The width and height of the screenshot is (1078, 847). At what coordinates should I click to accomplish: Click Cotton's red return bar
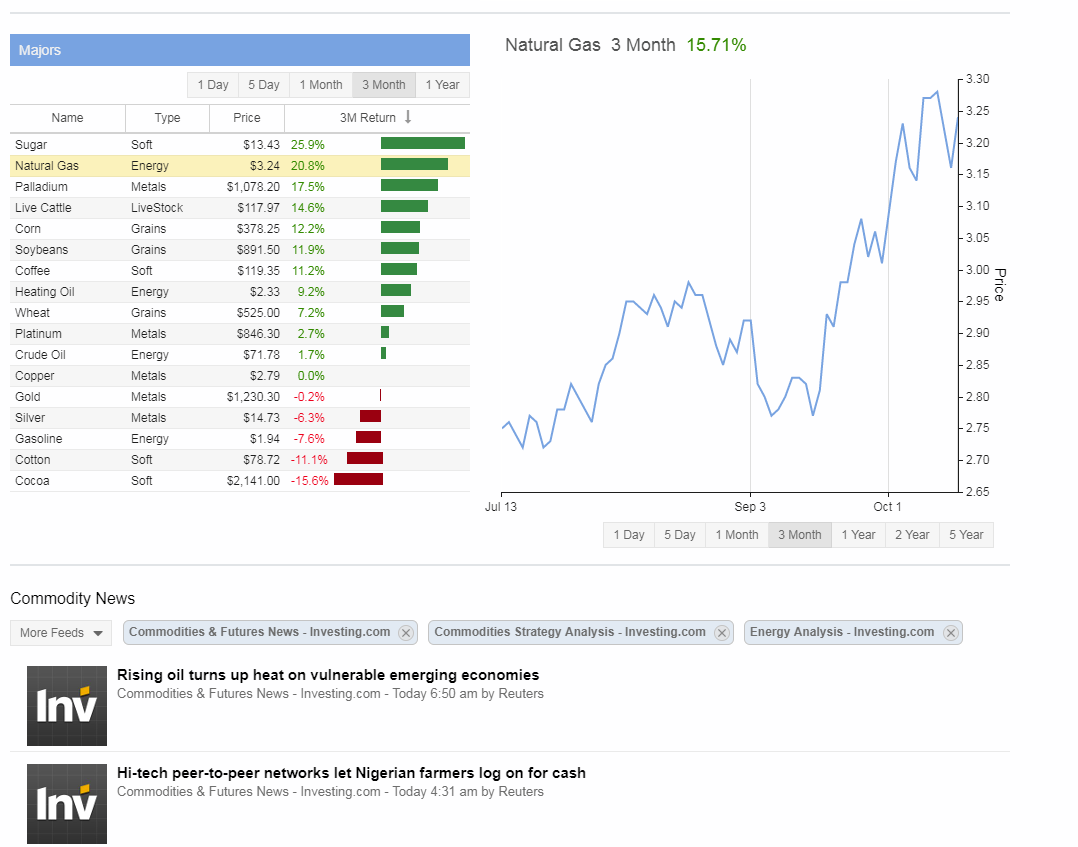(365, 459)
